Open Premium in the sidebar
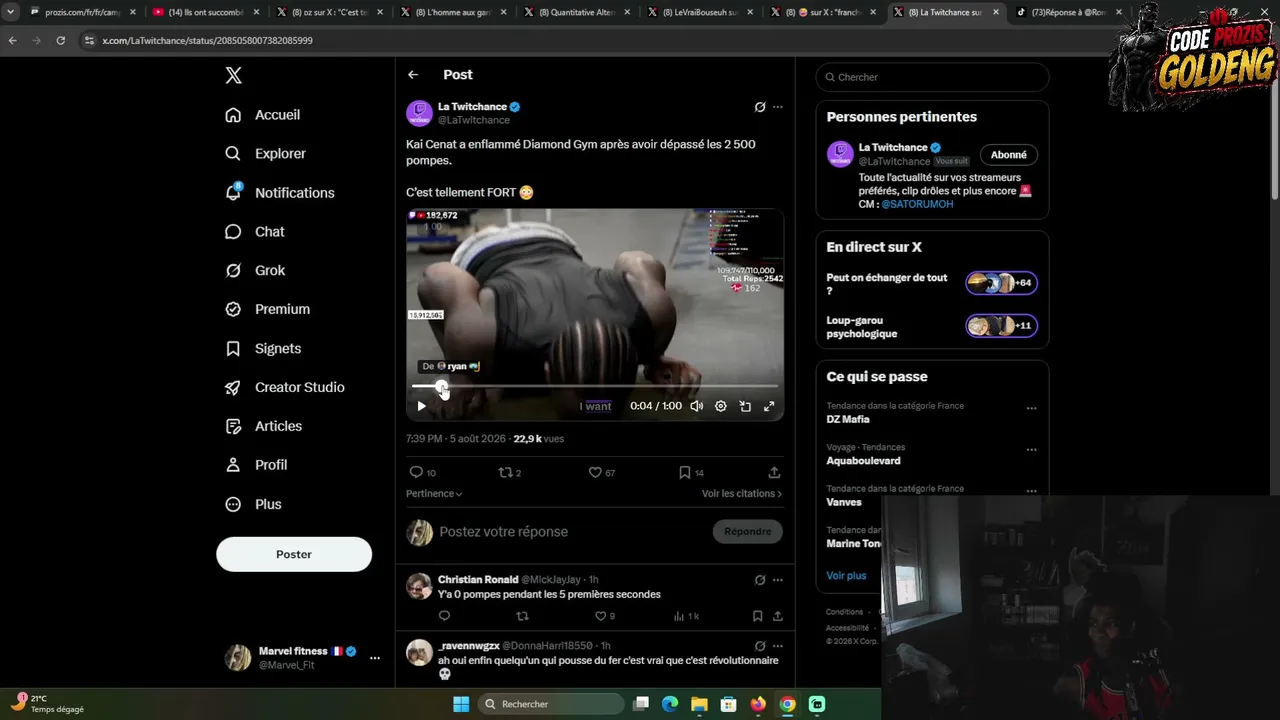This screenshot has width=1280, height=720. click(268, 309)
